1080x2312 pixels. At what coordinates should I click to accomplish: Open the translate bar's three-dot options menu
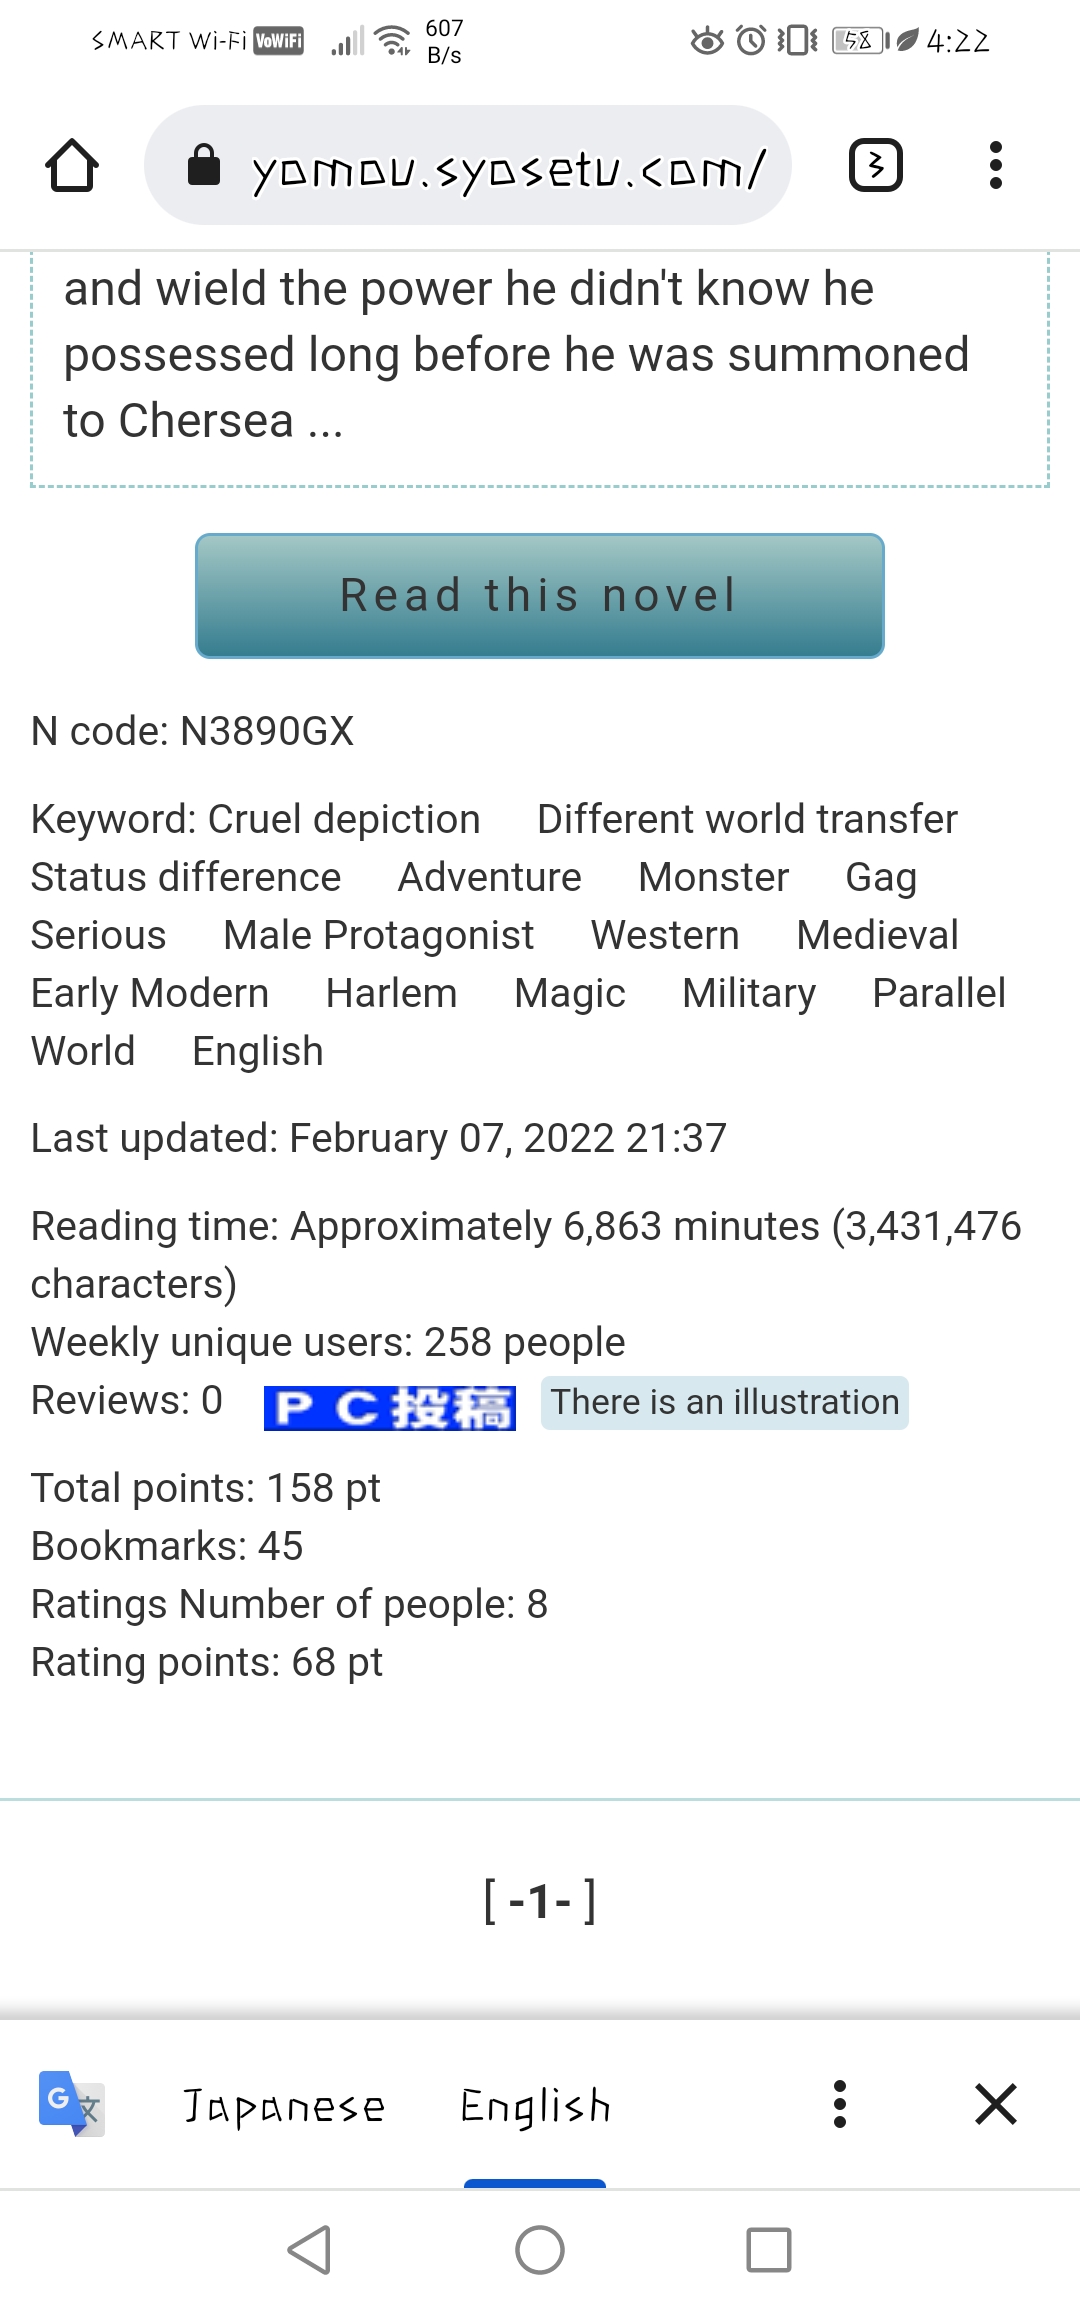coord(841,2104)
